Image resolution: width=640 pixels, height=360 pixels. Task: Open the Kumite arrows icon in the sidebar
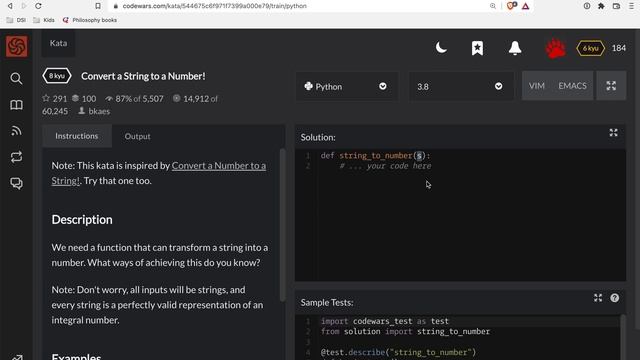click(16, 157)
